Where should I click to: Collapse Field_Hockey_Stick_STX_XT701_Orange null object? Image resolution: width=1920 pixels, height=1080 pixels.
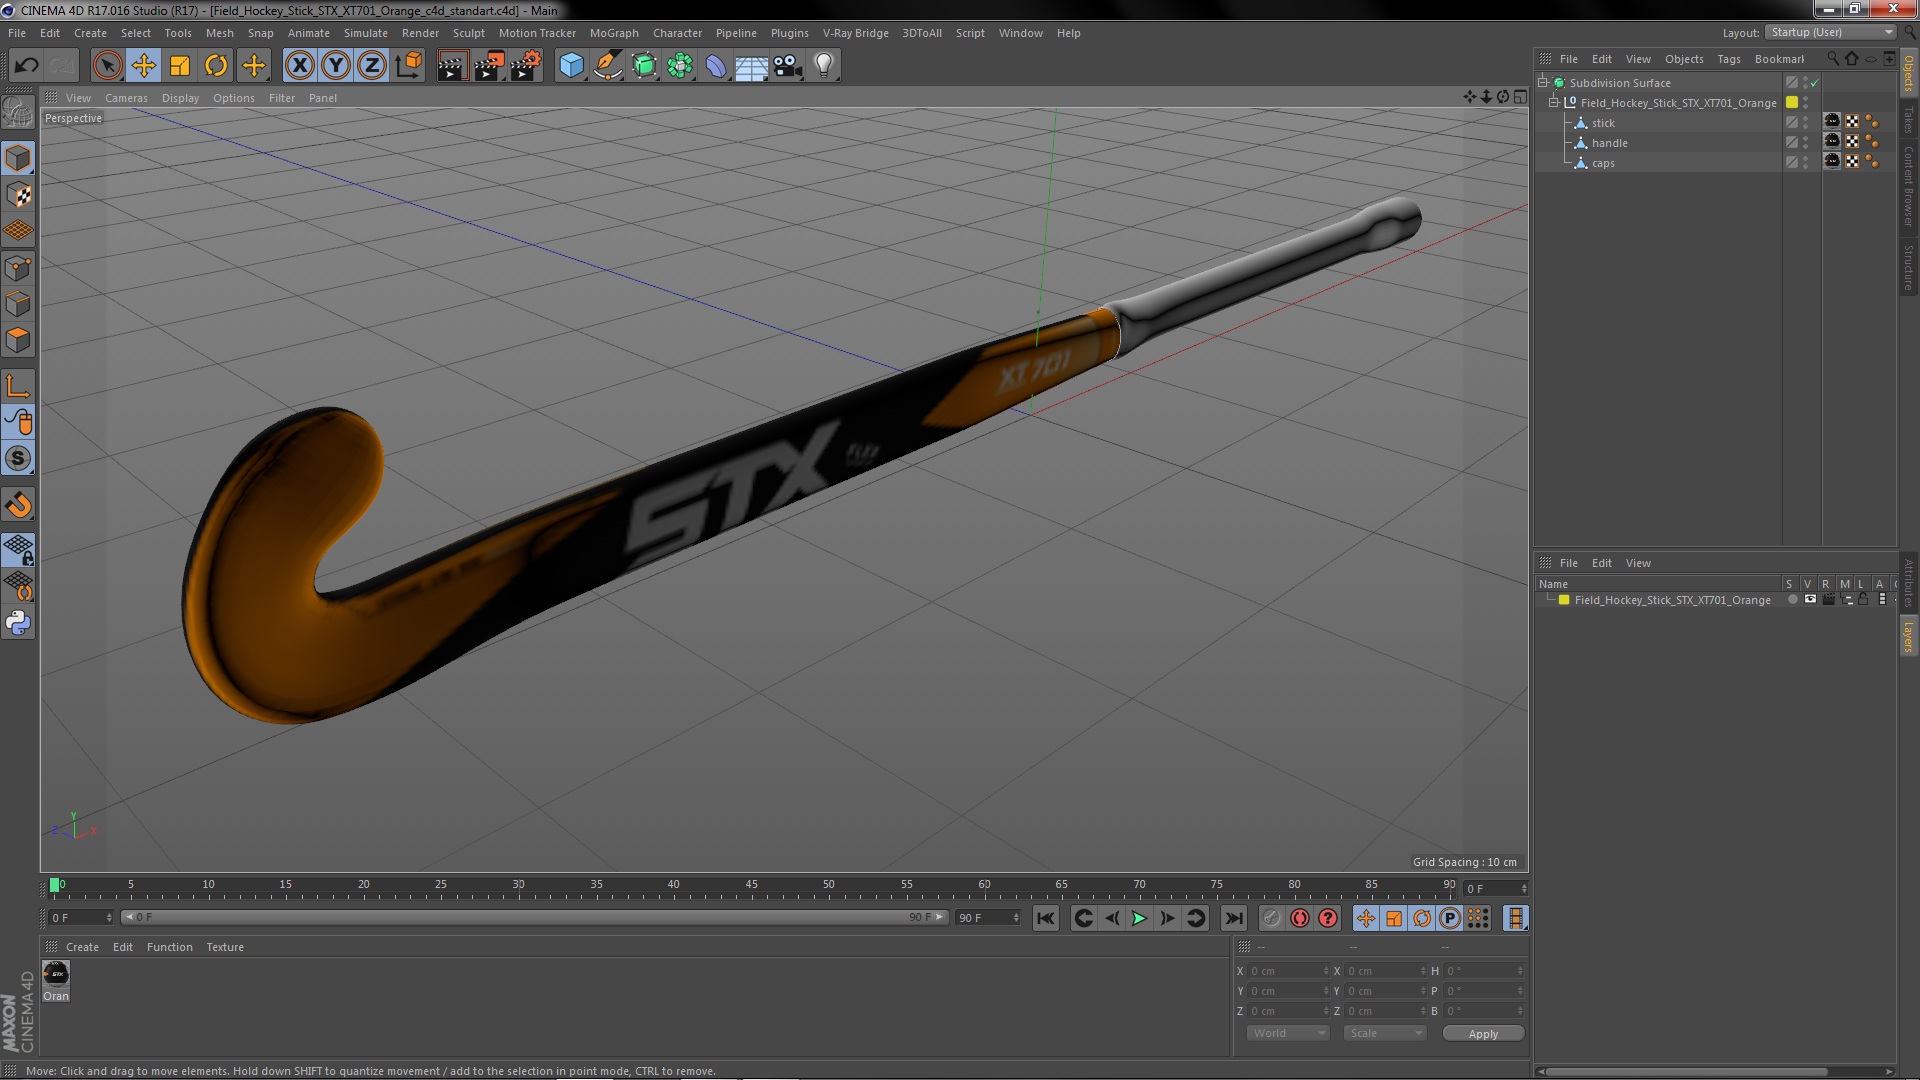[1554, 102]
